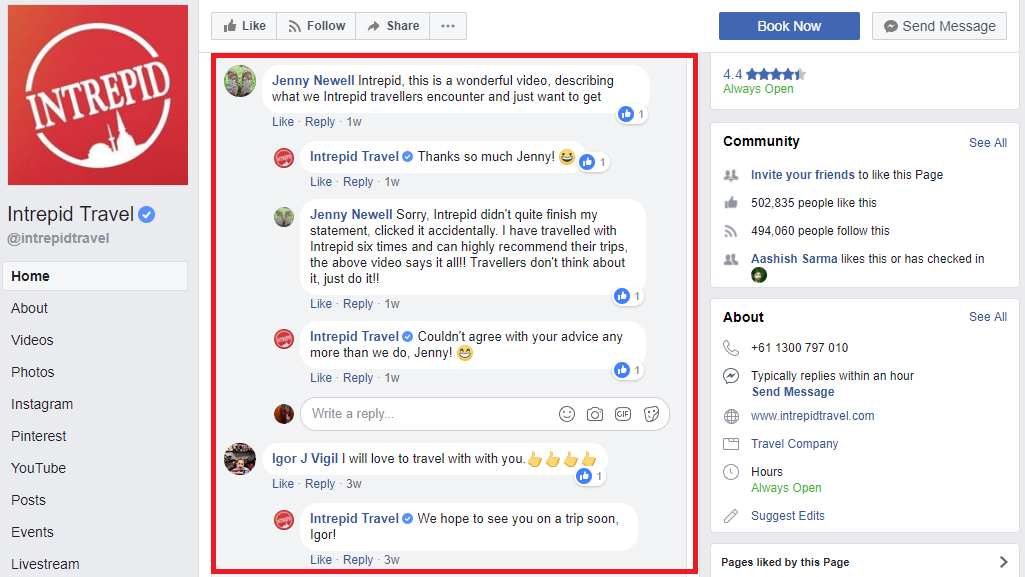This screenshot has height=577, width=1025.
Task: Attach a photo using the camera icon
Action: click(595, 414)
